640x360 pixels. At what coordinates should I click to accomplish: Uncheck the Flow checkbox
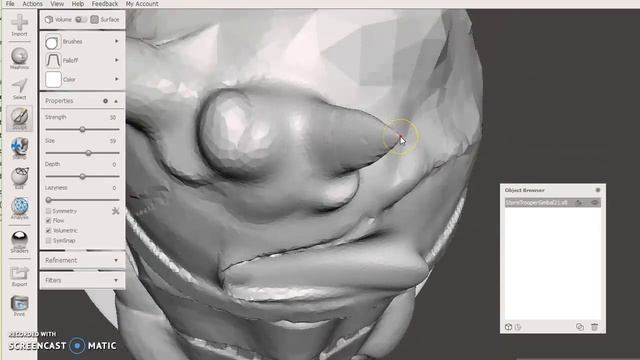click(48, 221)
